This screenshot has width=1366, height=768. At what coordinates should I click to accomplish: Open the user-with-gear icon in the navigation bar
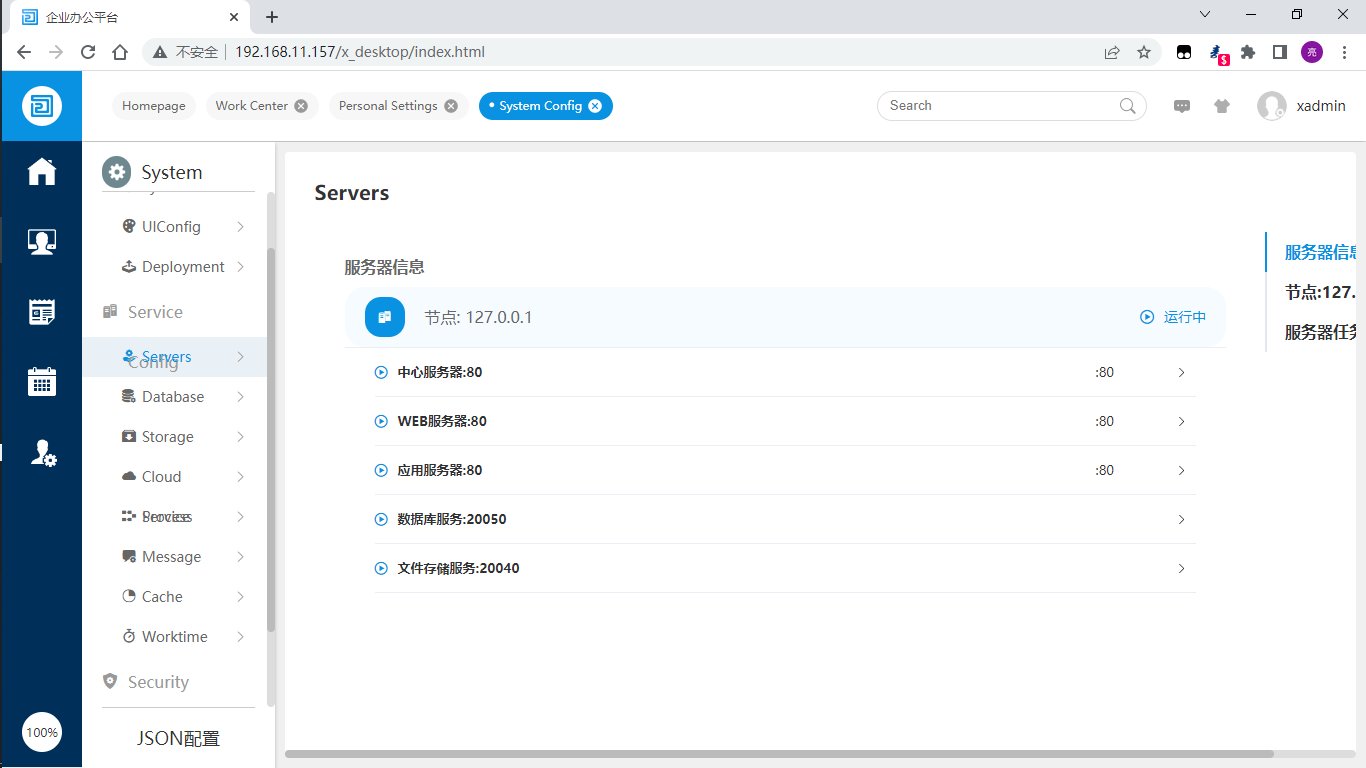tap(42, 452)
